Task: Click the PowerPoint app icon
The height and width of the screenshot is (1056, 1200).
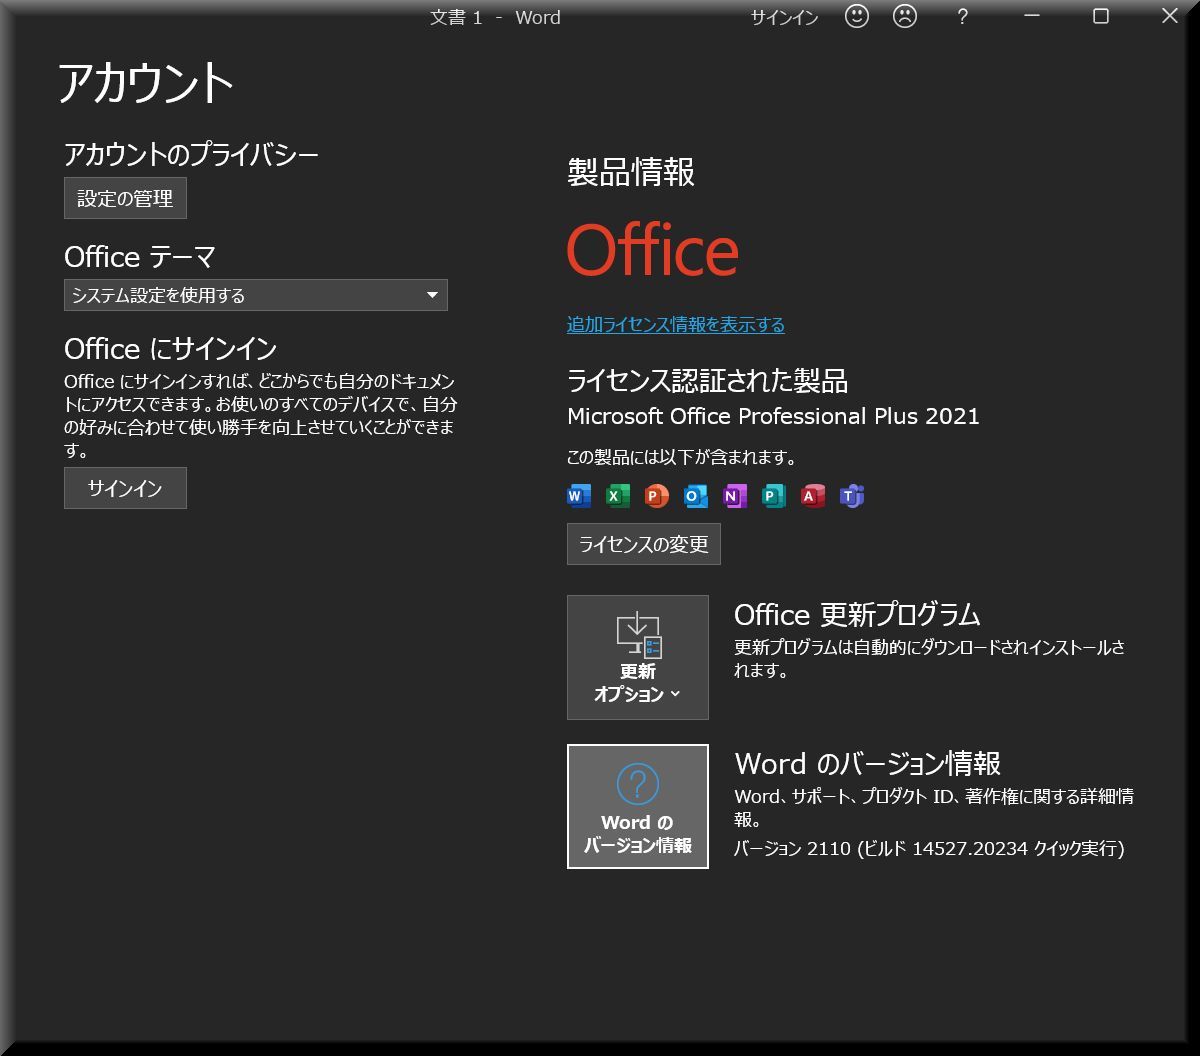Action: point(657,496)
